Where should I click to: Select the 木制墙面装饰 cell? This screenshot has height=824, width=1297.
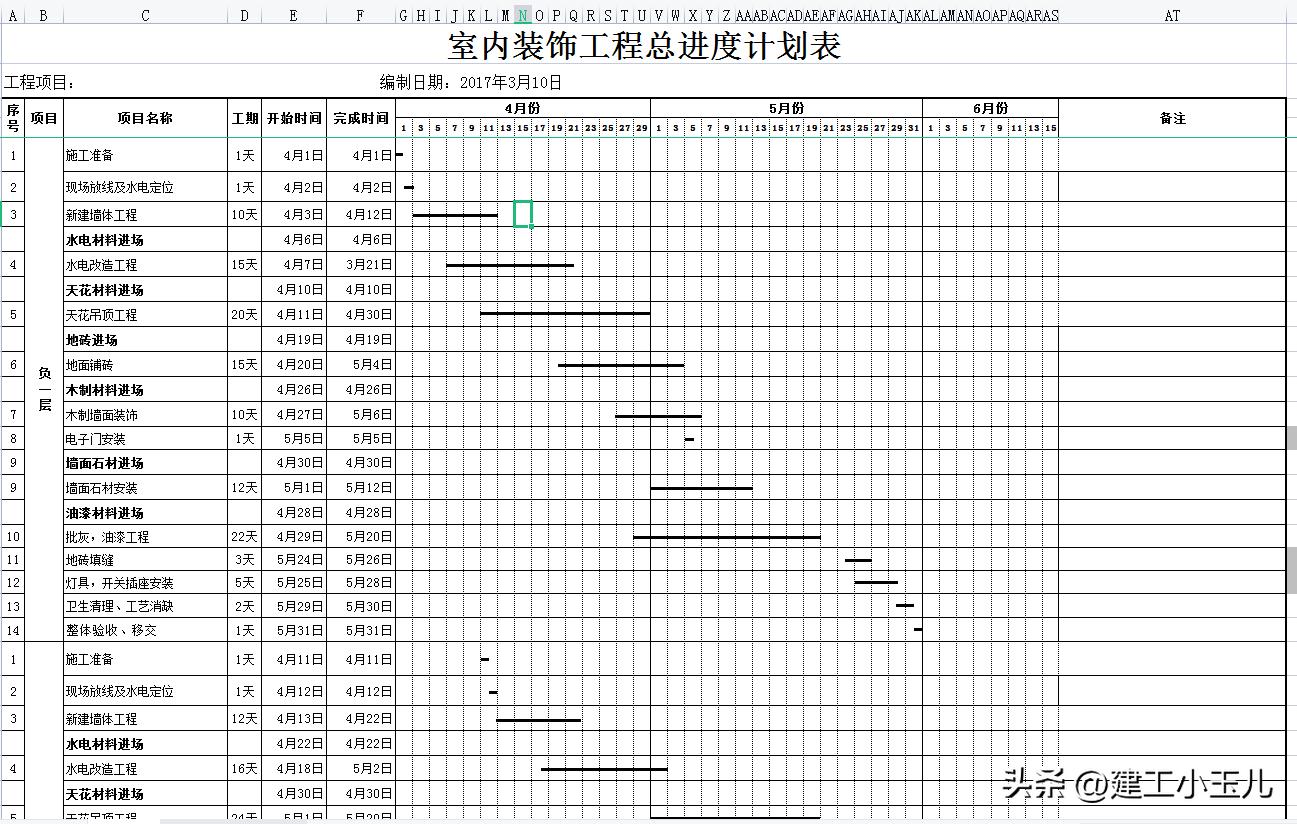point(145,415)
